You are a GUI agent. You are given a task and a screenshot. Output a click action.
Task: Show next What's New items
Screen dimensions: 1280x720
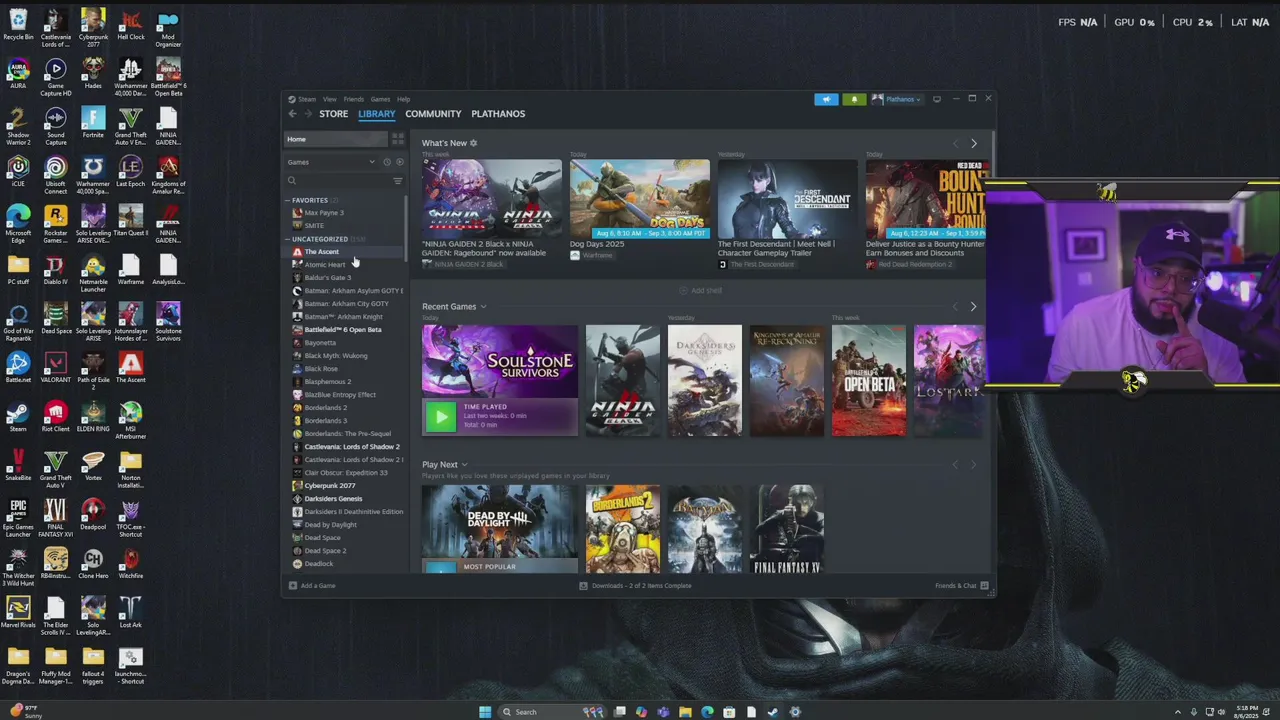point(974,144)
